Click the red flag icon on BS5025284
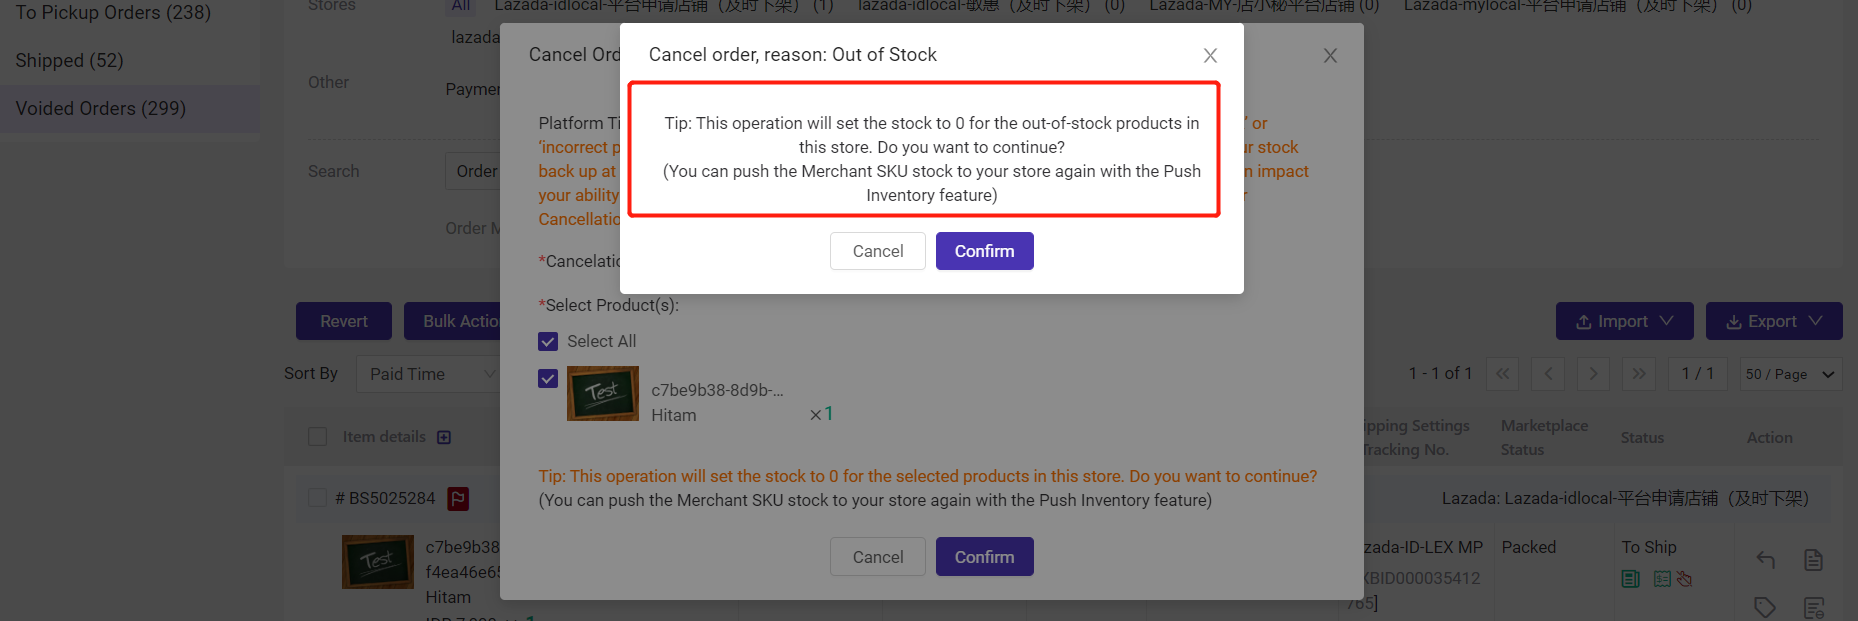The image size is (1858, 621). [x=458, y=498]
